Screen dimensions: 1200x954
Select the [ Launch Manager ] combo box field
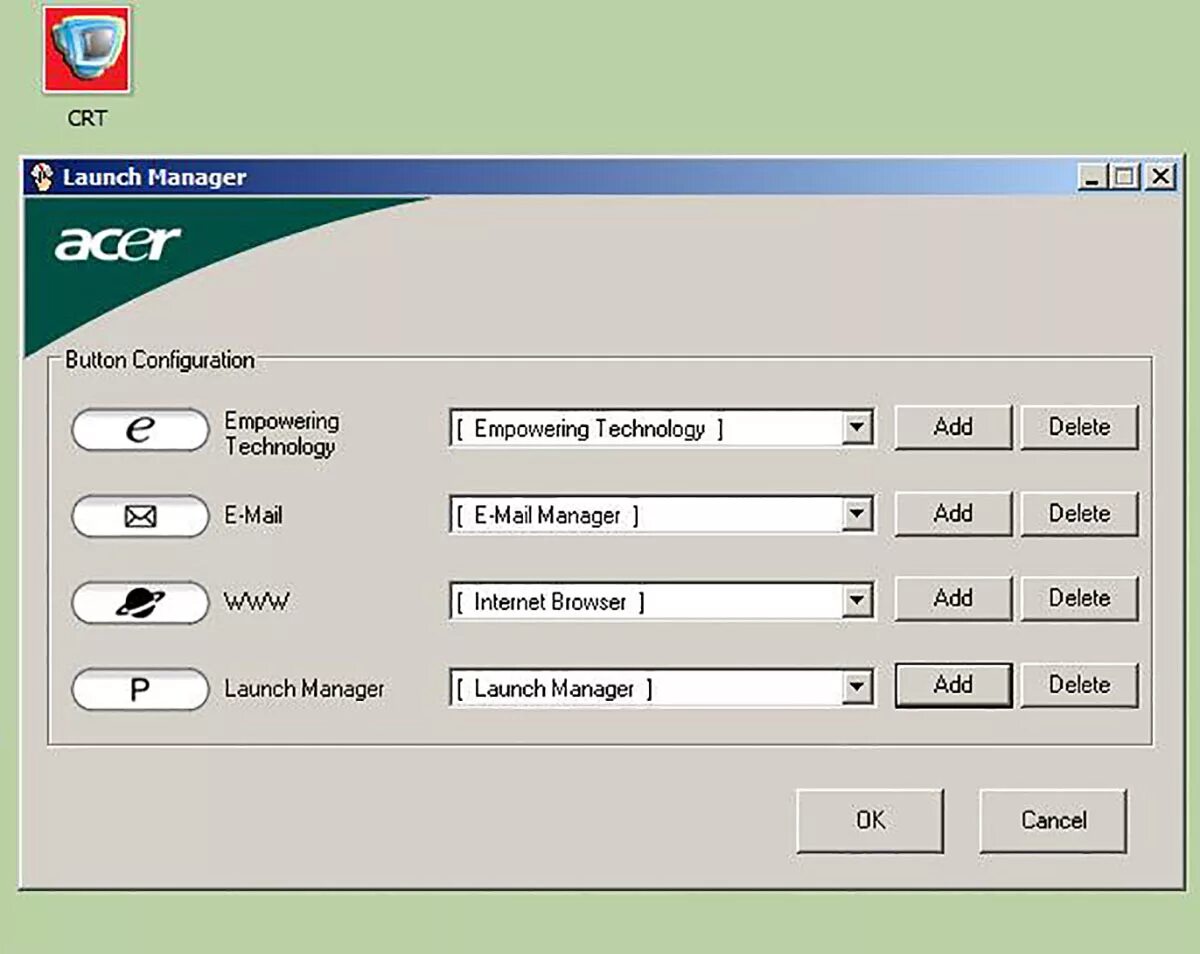pos(661,689)
